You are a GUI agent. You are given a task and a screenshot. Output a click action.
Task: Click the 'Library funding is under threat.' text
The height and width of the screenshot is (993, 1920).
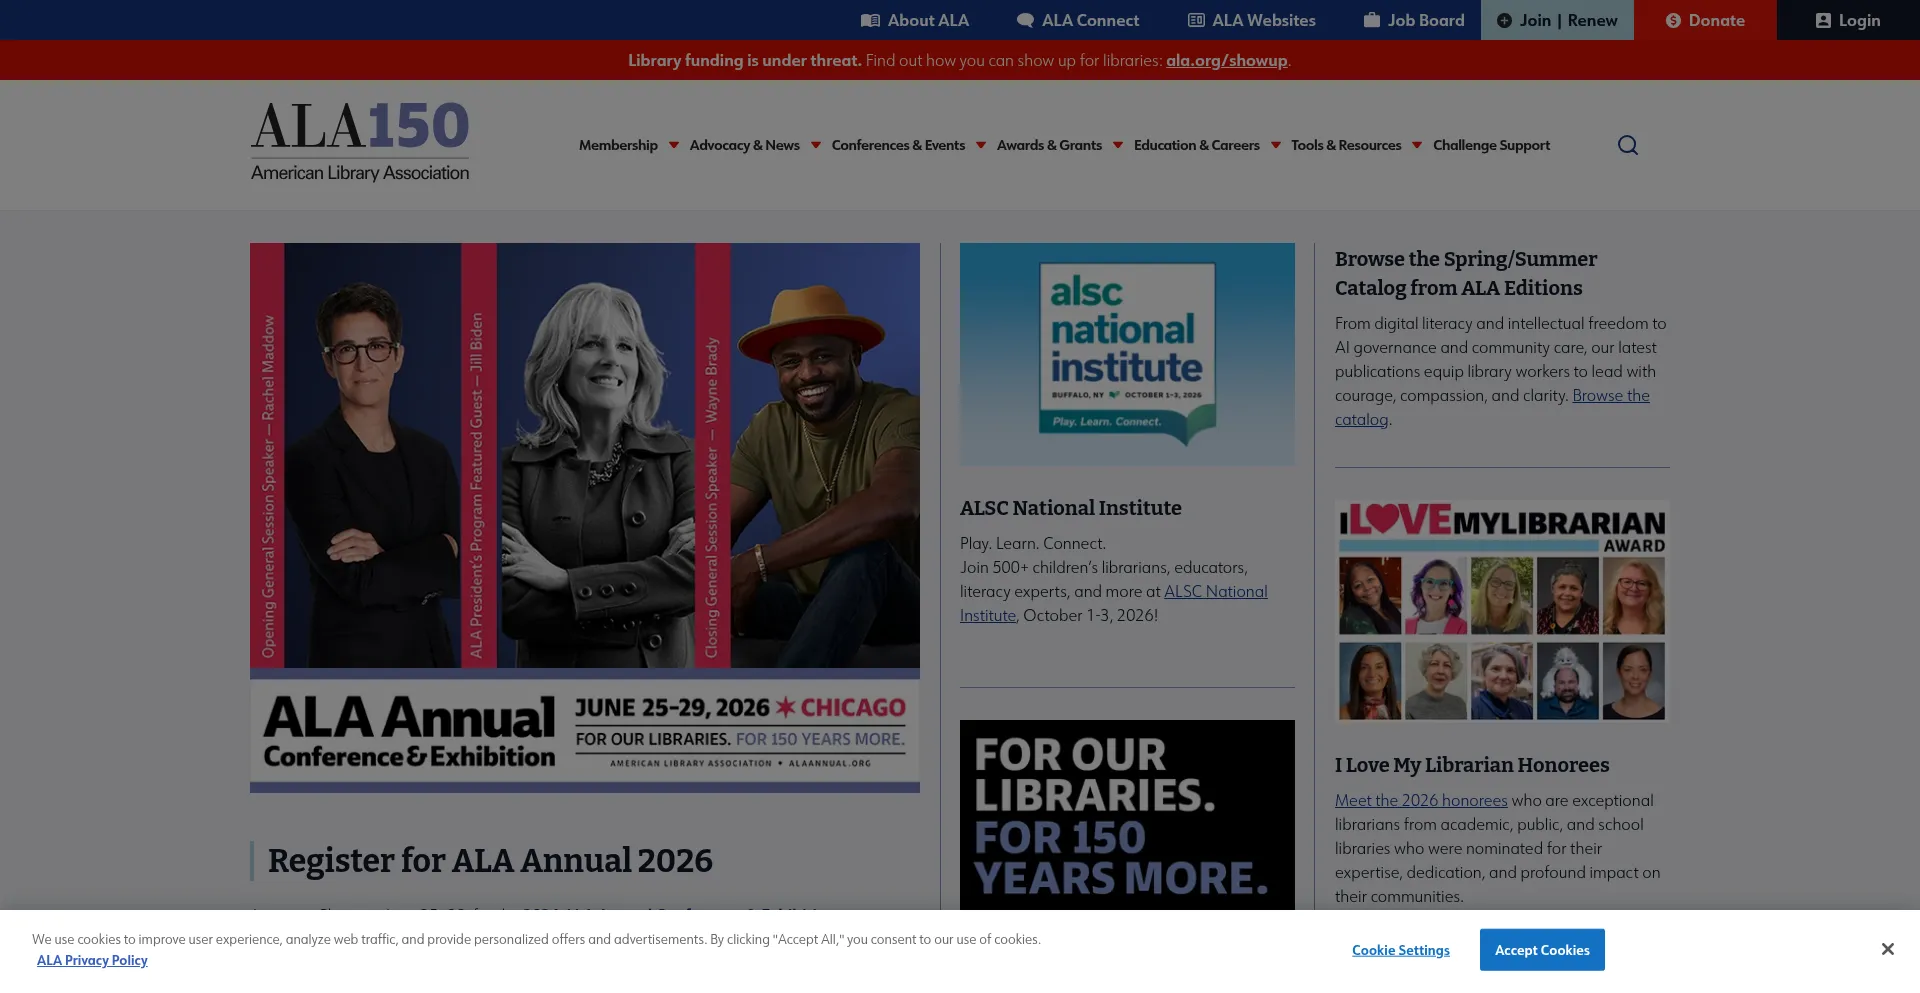[744, 60]
